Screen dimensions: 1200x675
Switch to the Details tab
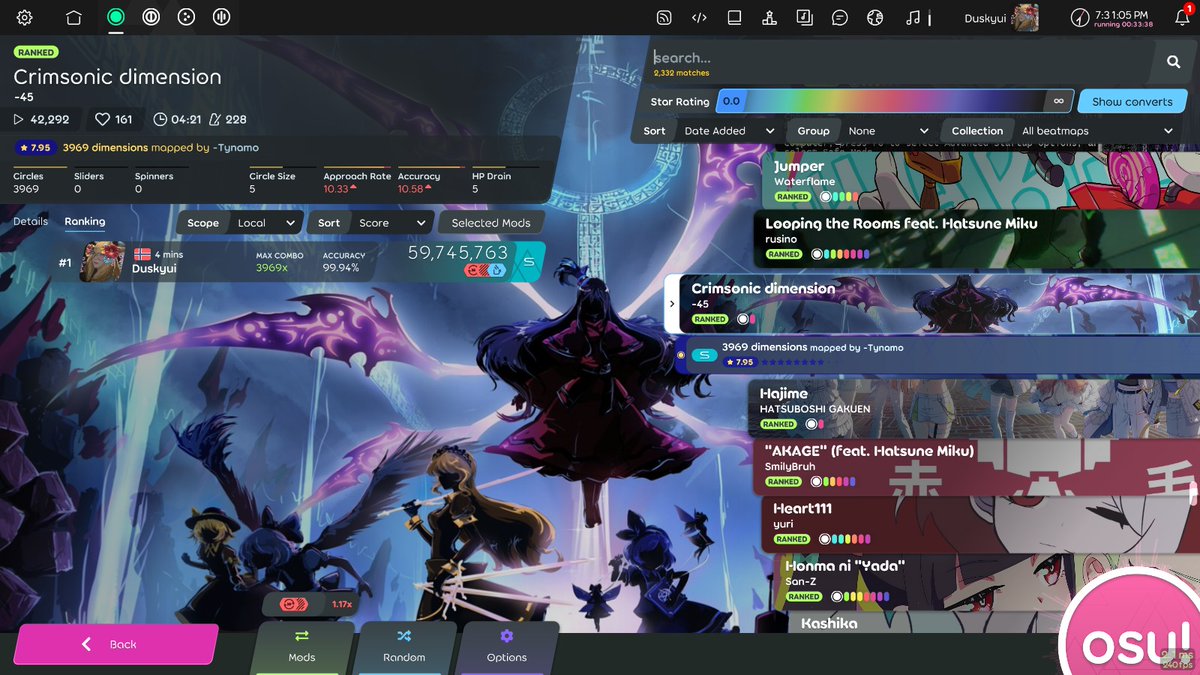pos(30,221)
